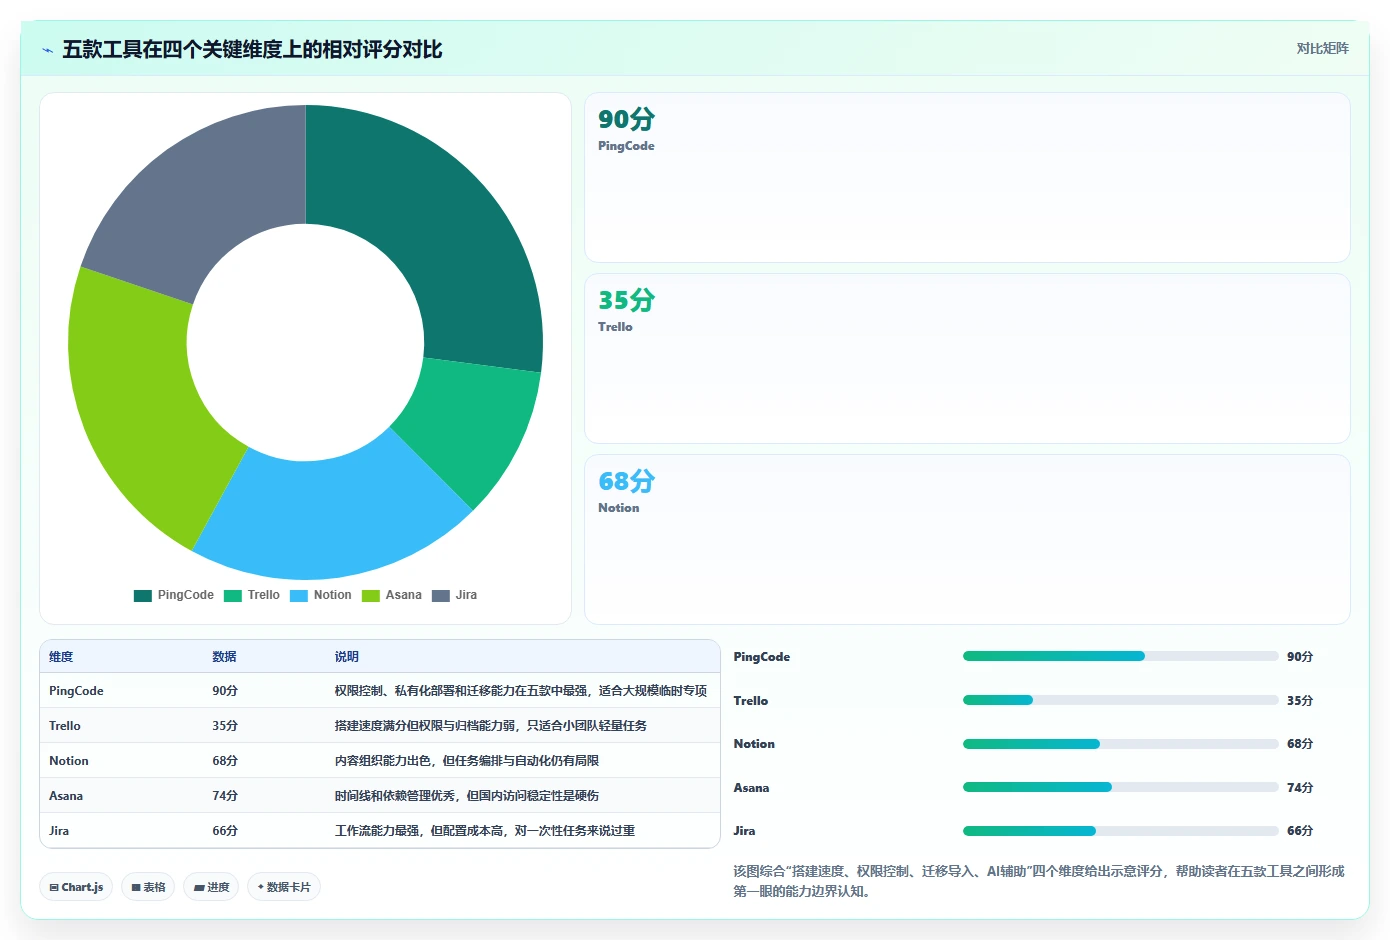Toggle the PingCode legend color swatch

click(x=143, y=595)
